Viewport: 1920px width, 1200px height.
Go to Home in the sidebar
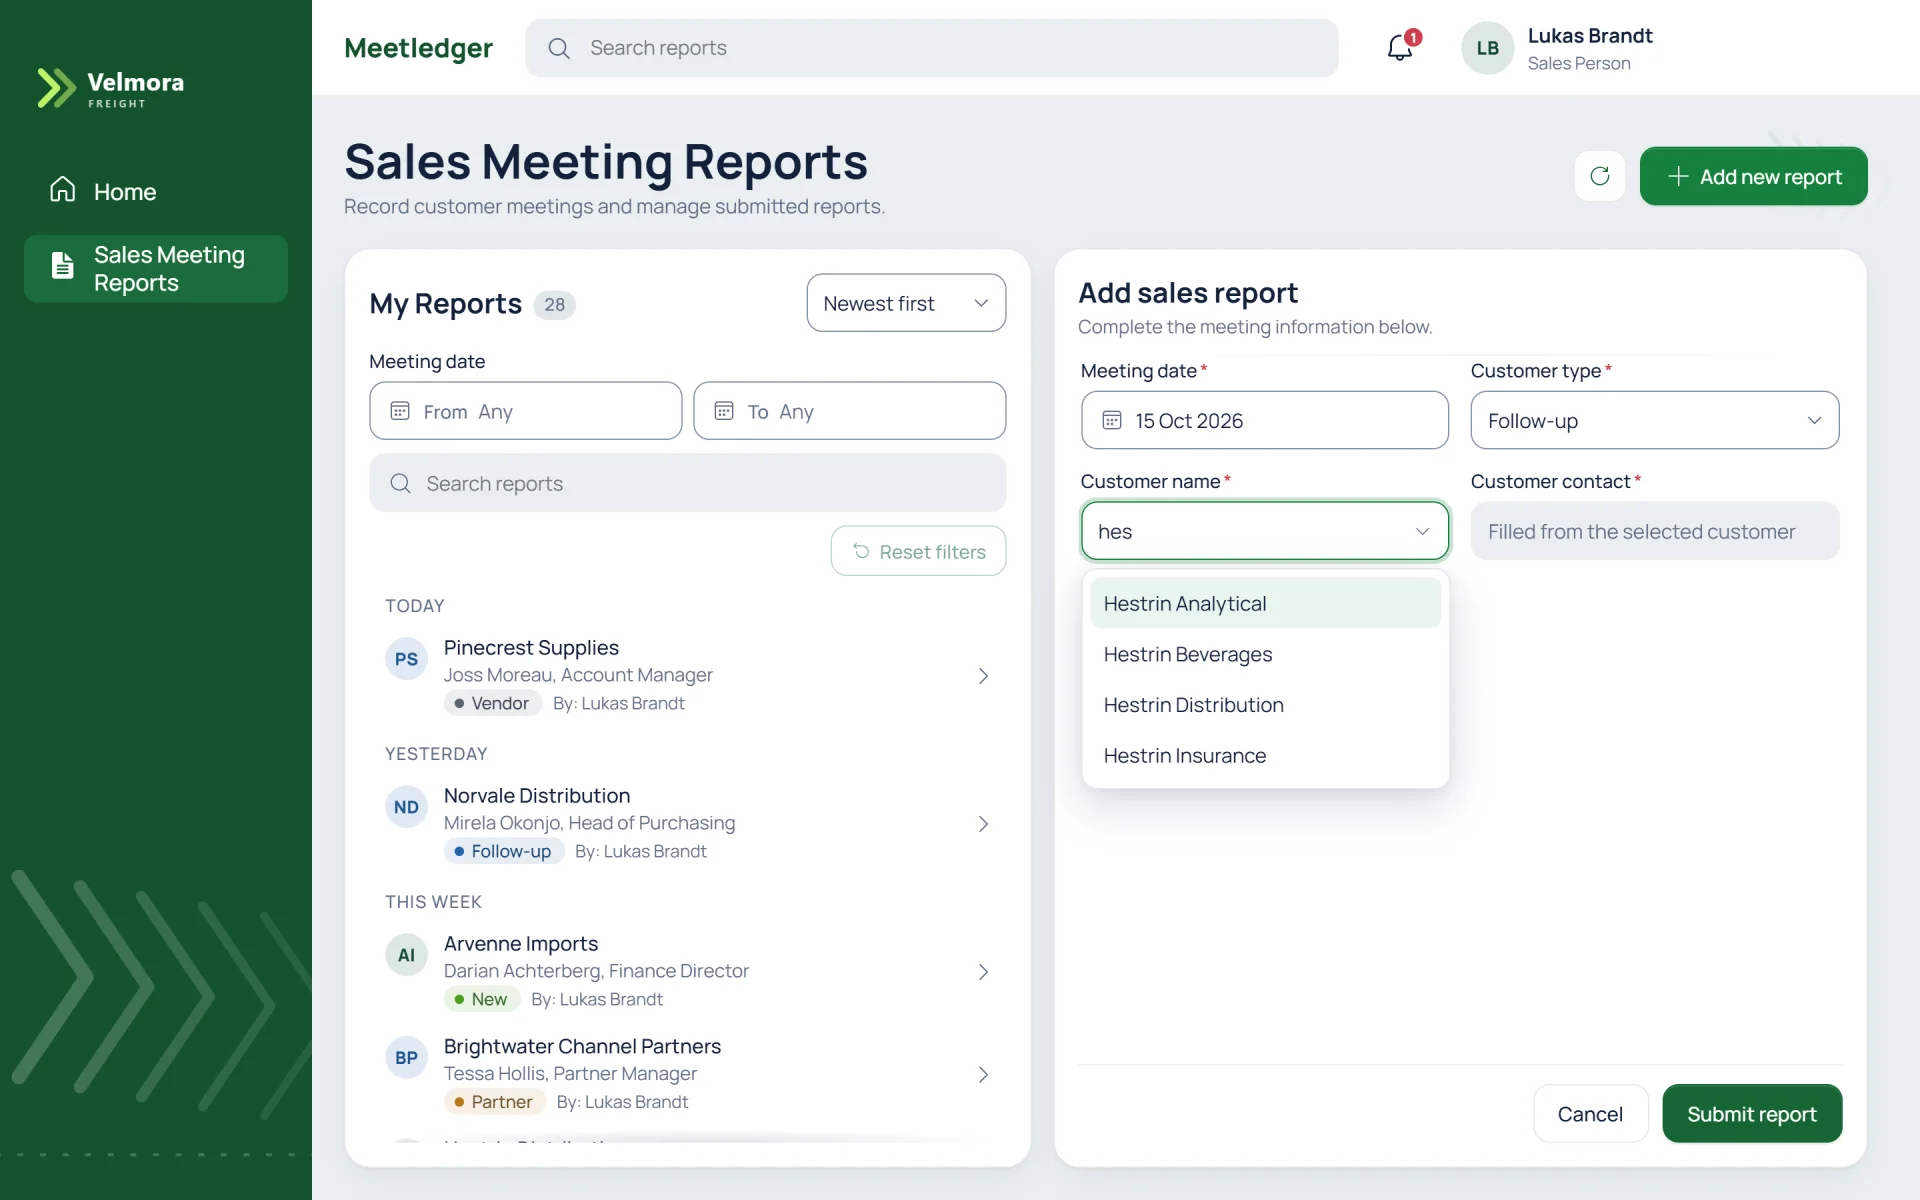click(x=155, y=191)
